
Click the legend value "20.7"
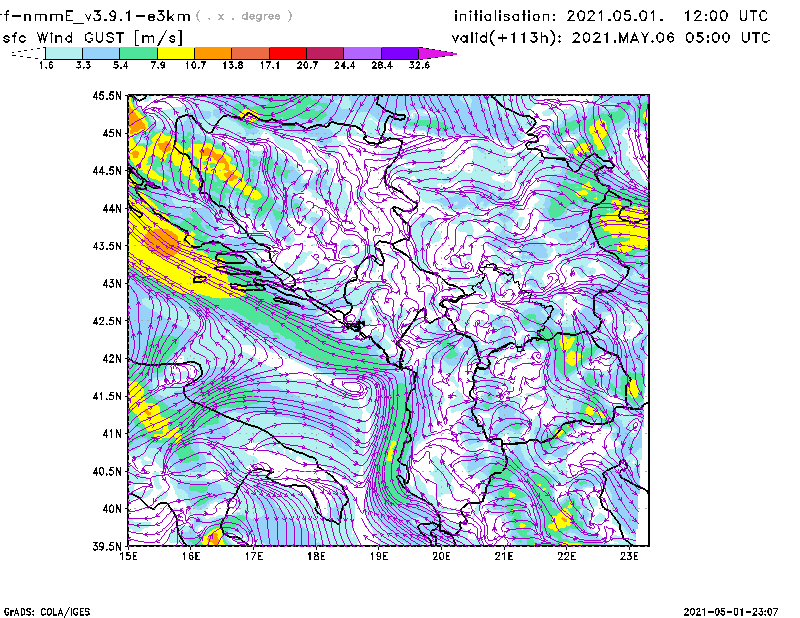point(307,65)
